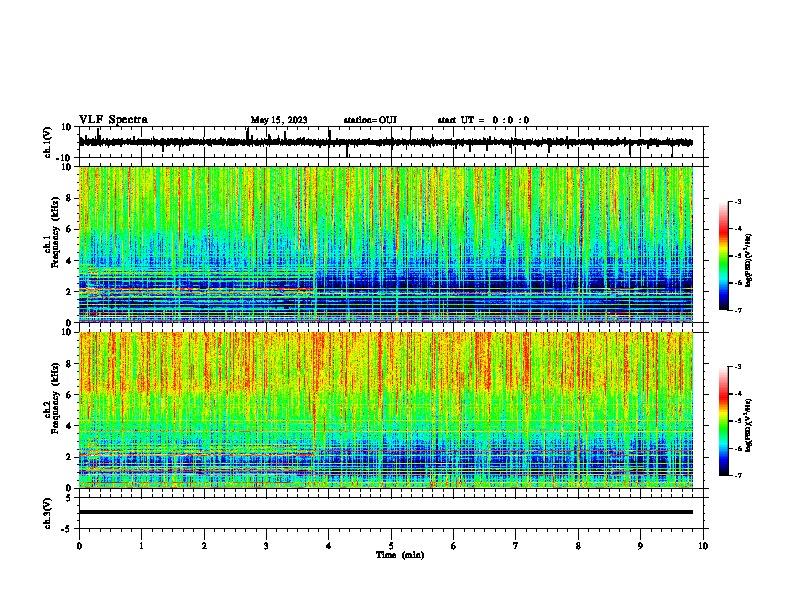Click the 'May 15, 2023' date label

279,120
